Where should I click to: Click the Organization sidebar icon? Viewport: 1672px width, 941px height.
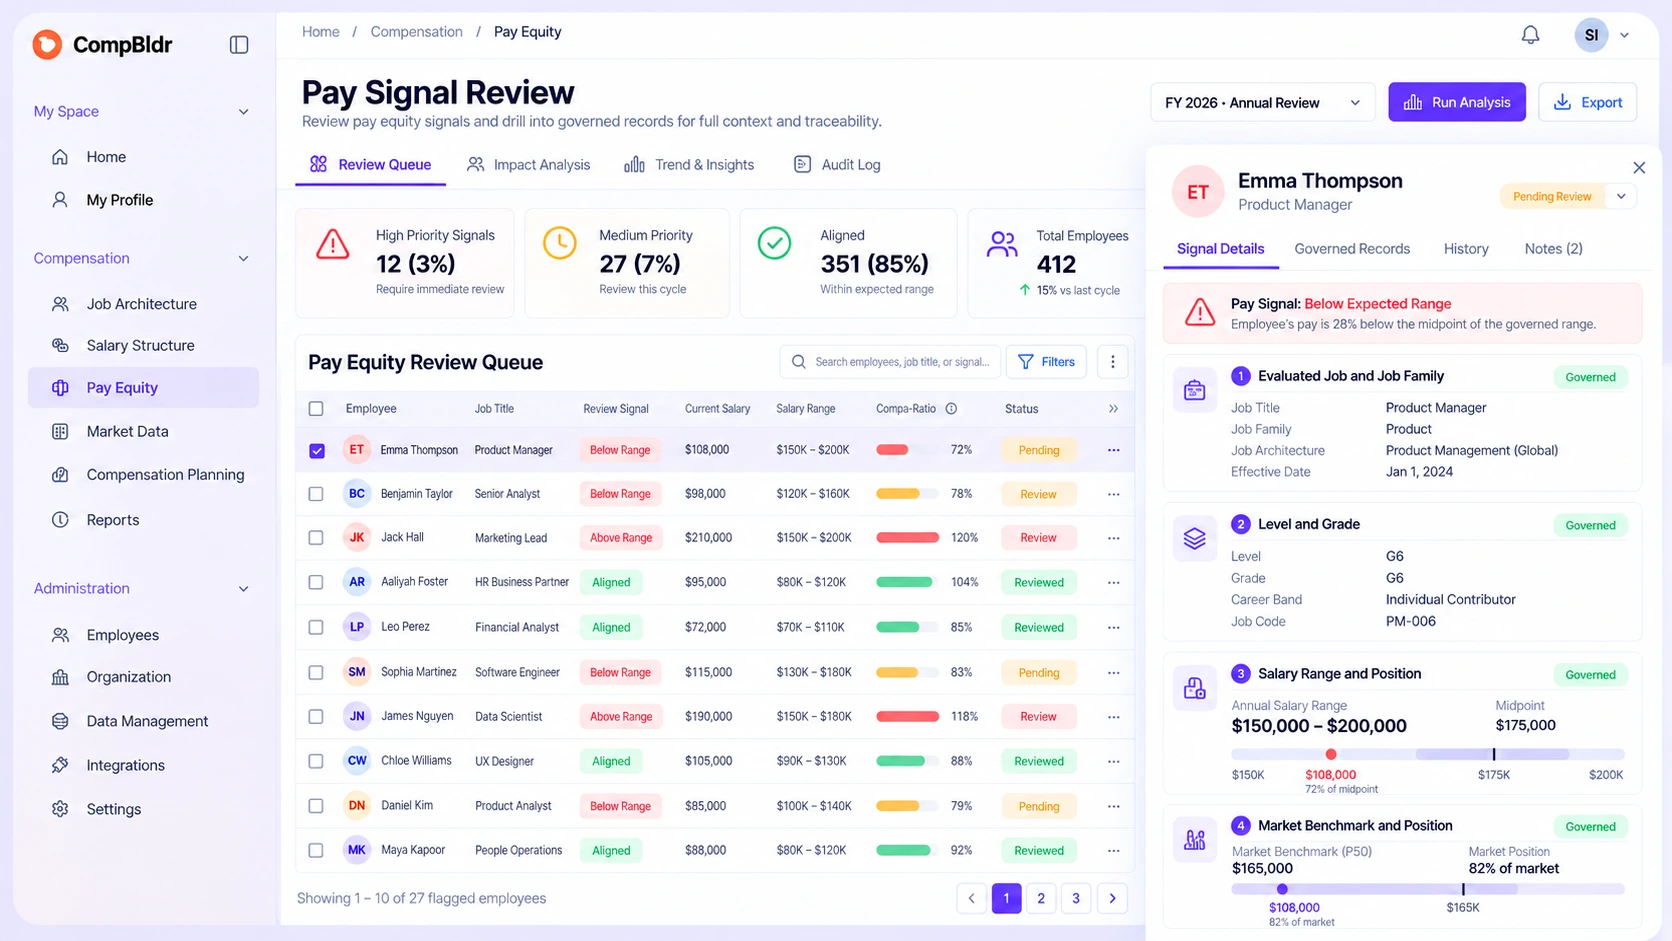(60, 677)
